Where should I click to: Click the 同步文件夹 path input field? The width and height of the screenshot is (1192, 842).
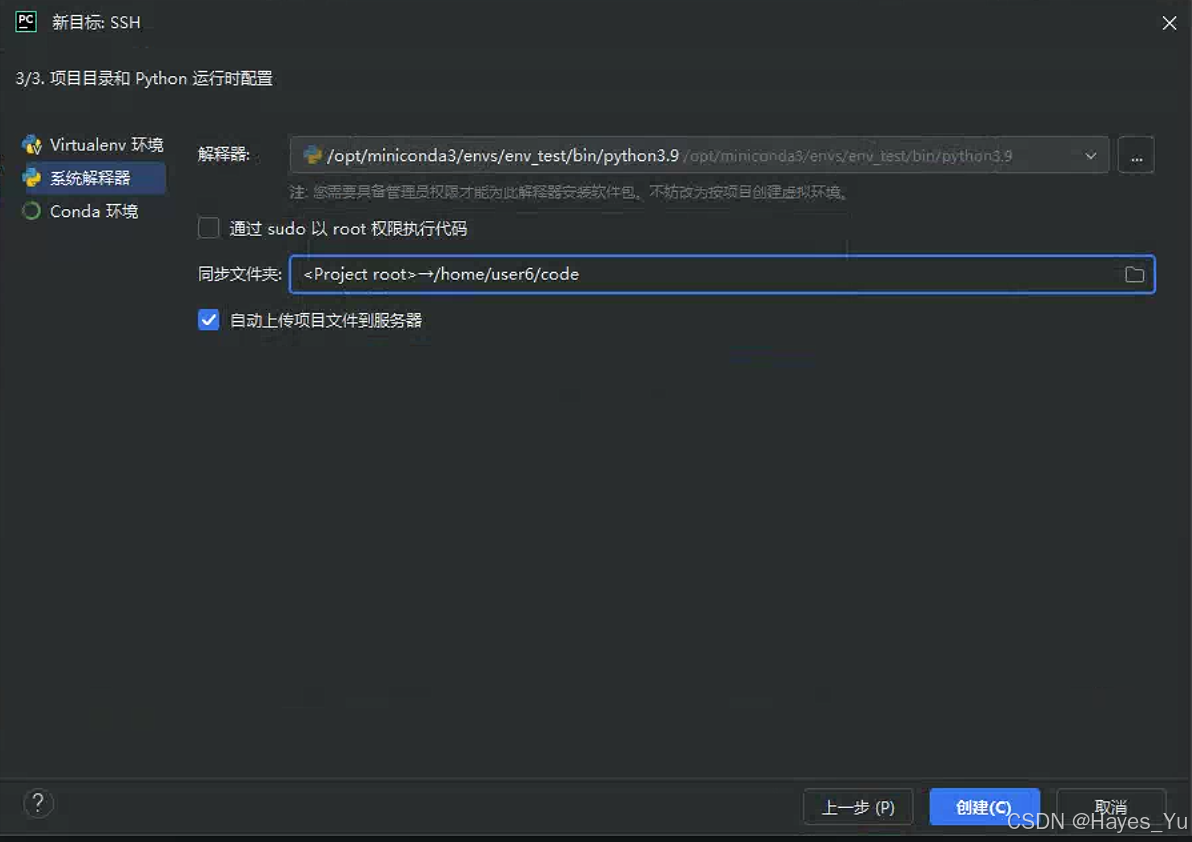721,274
